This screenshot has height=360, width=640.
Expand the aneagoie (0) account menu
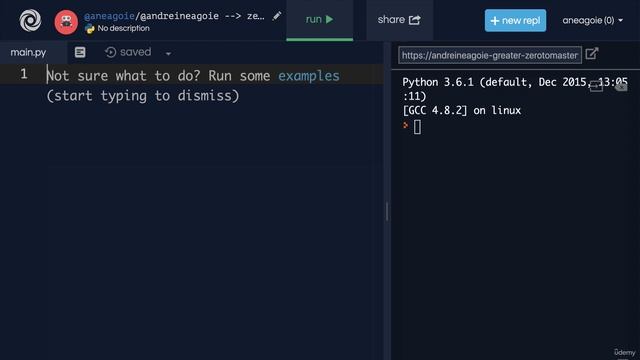[x=592, y=20]
